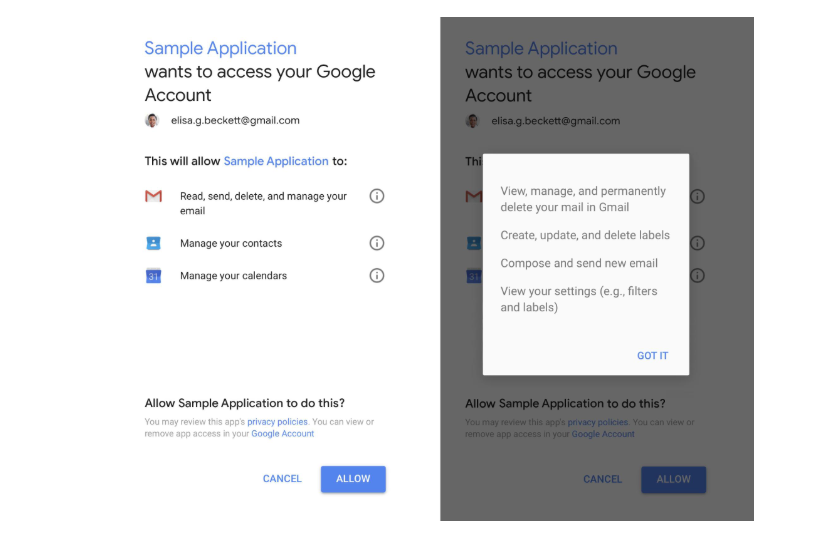Click the undimmed contacts icon beside Manage your contacts
The height and width of the screenshot is (546, 840).
pos(153,243)
